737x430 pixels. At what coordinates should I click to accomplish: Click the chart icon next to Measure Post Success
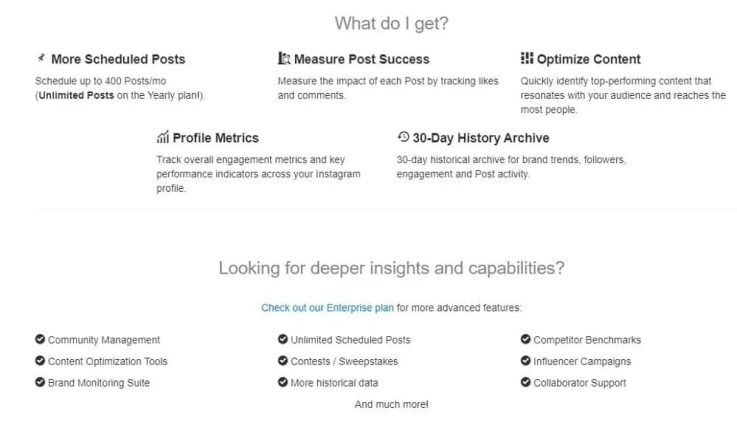click(284, 58)
